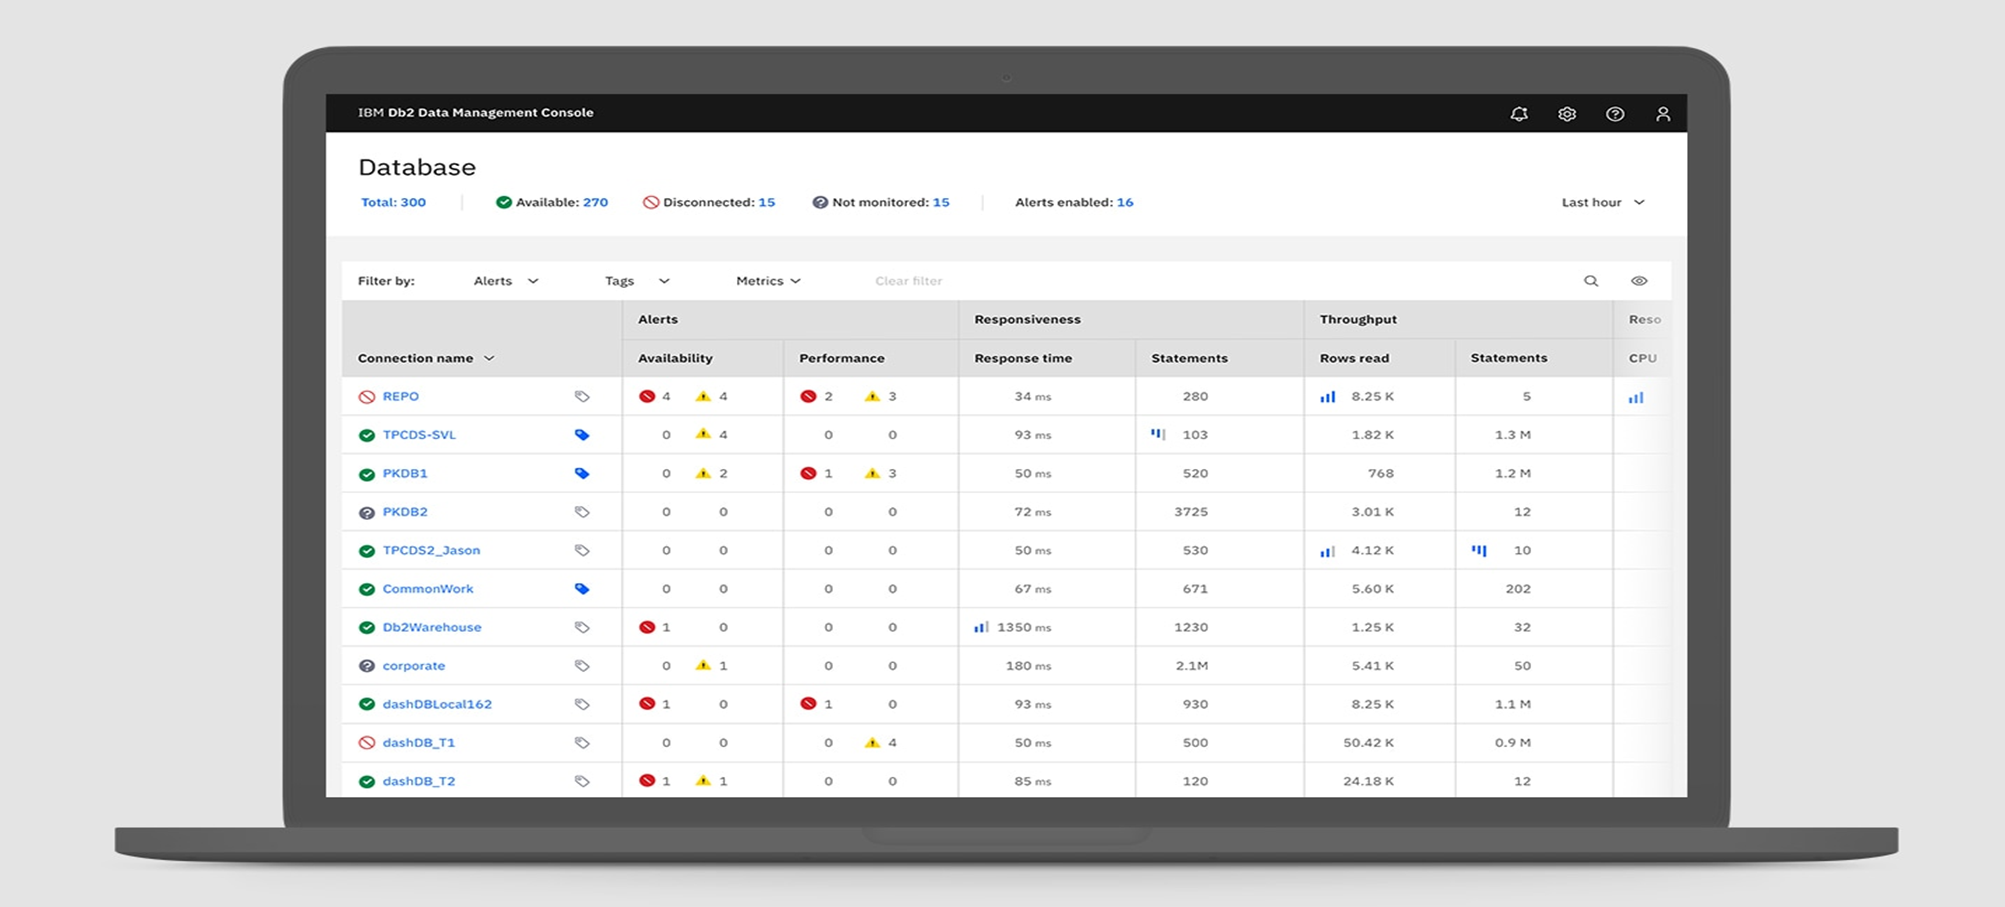Image resolution: width=2005 pixels, height=907 pixels.
Task: Open the Db2Warehouse connection link
Action: 433,627
